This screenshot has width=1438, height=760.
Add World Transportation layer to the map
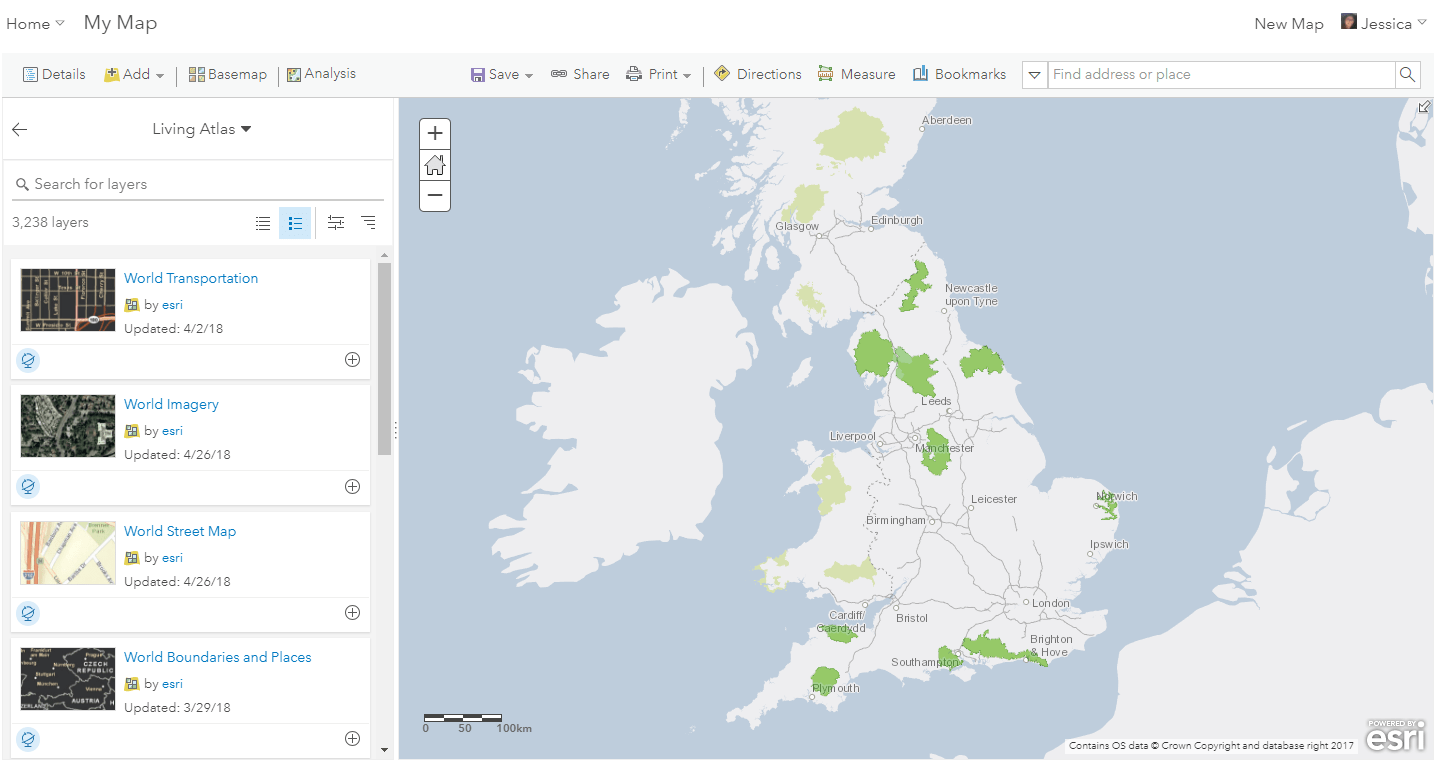[x=352, y=359]
